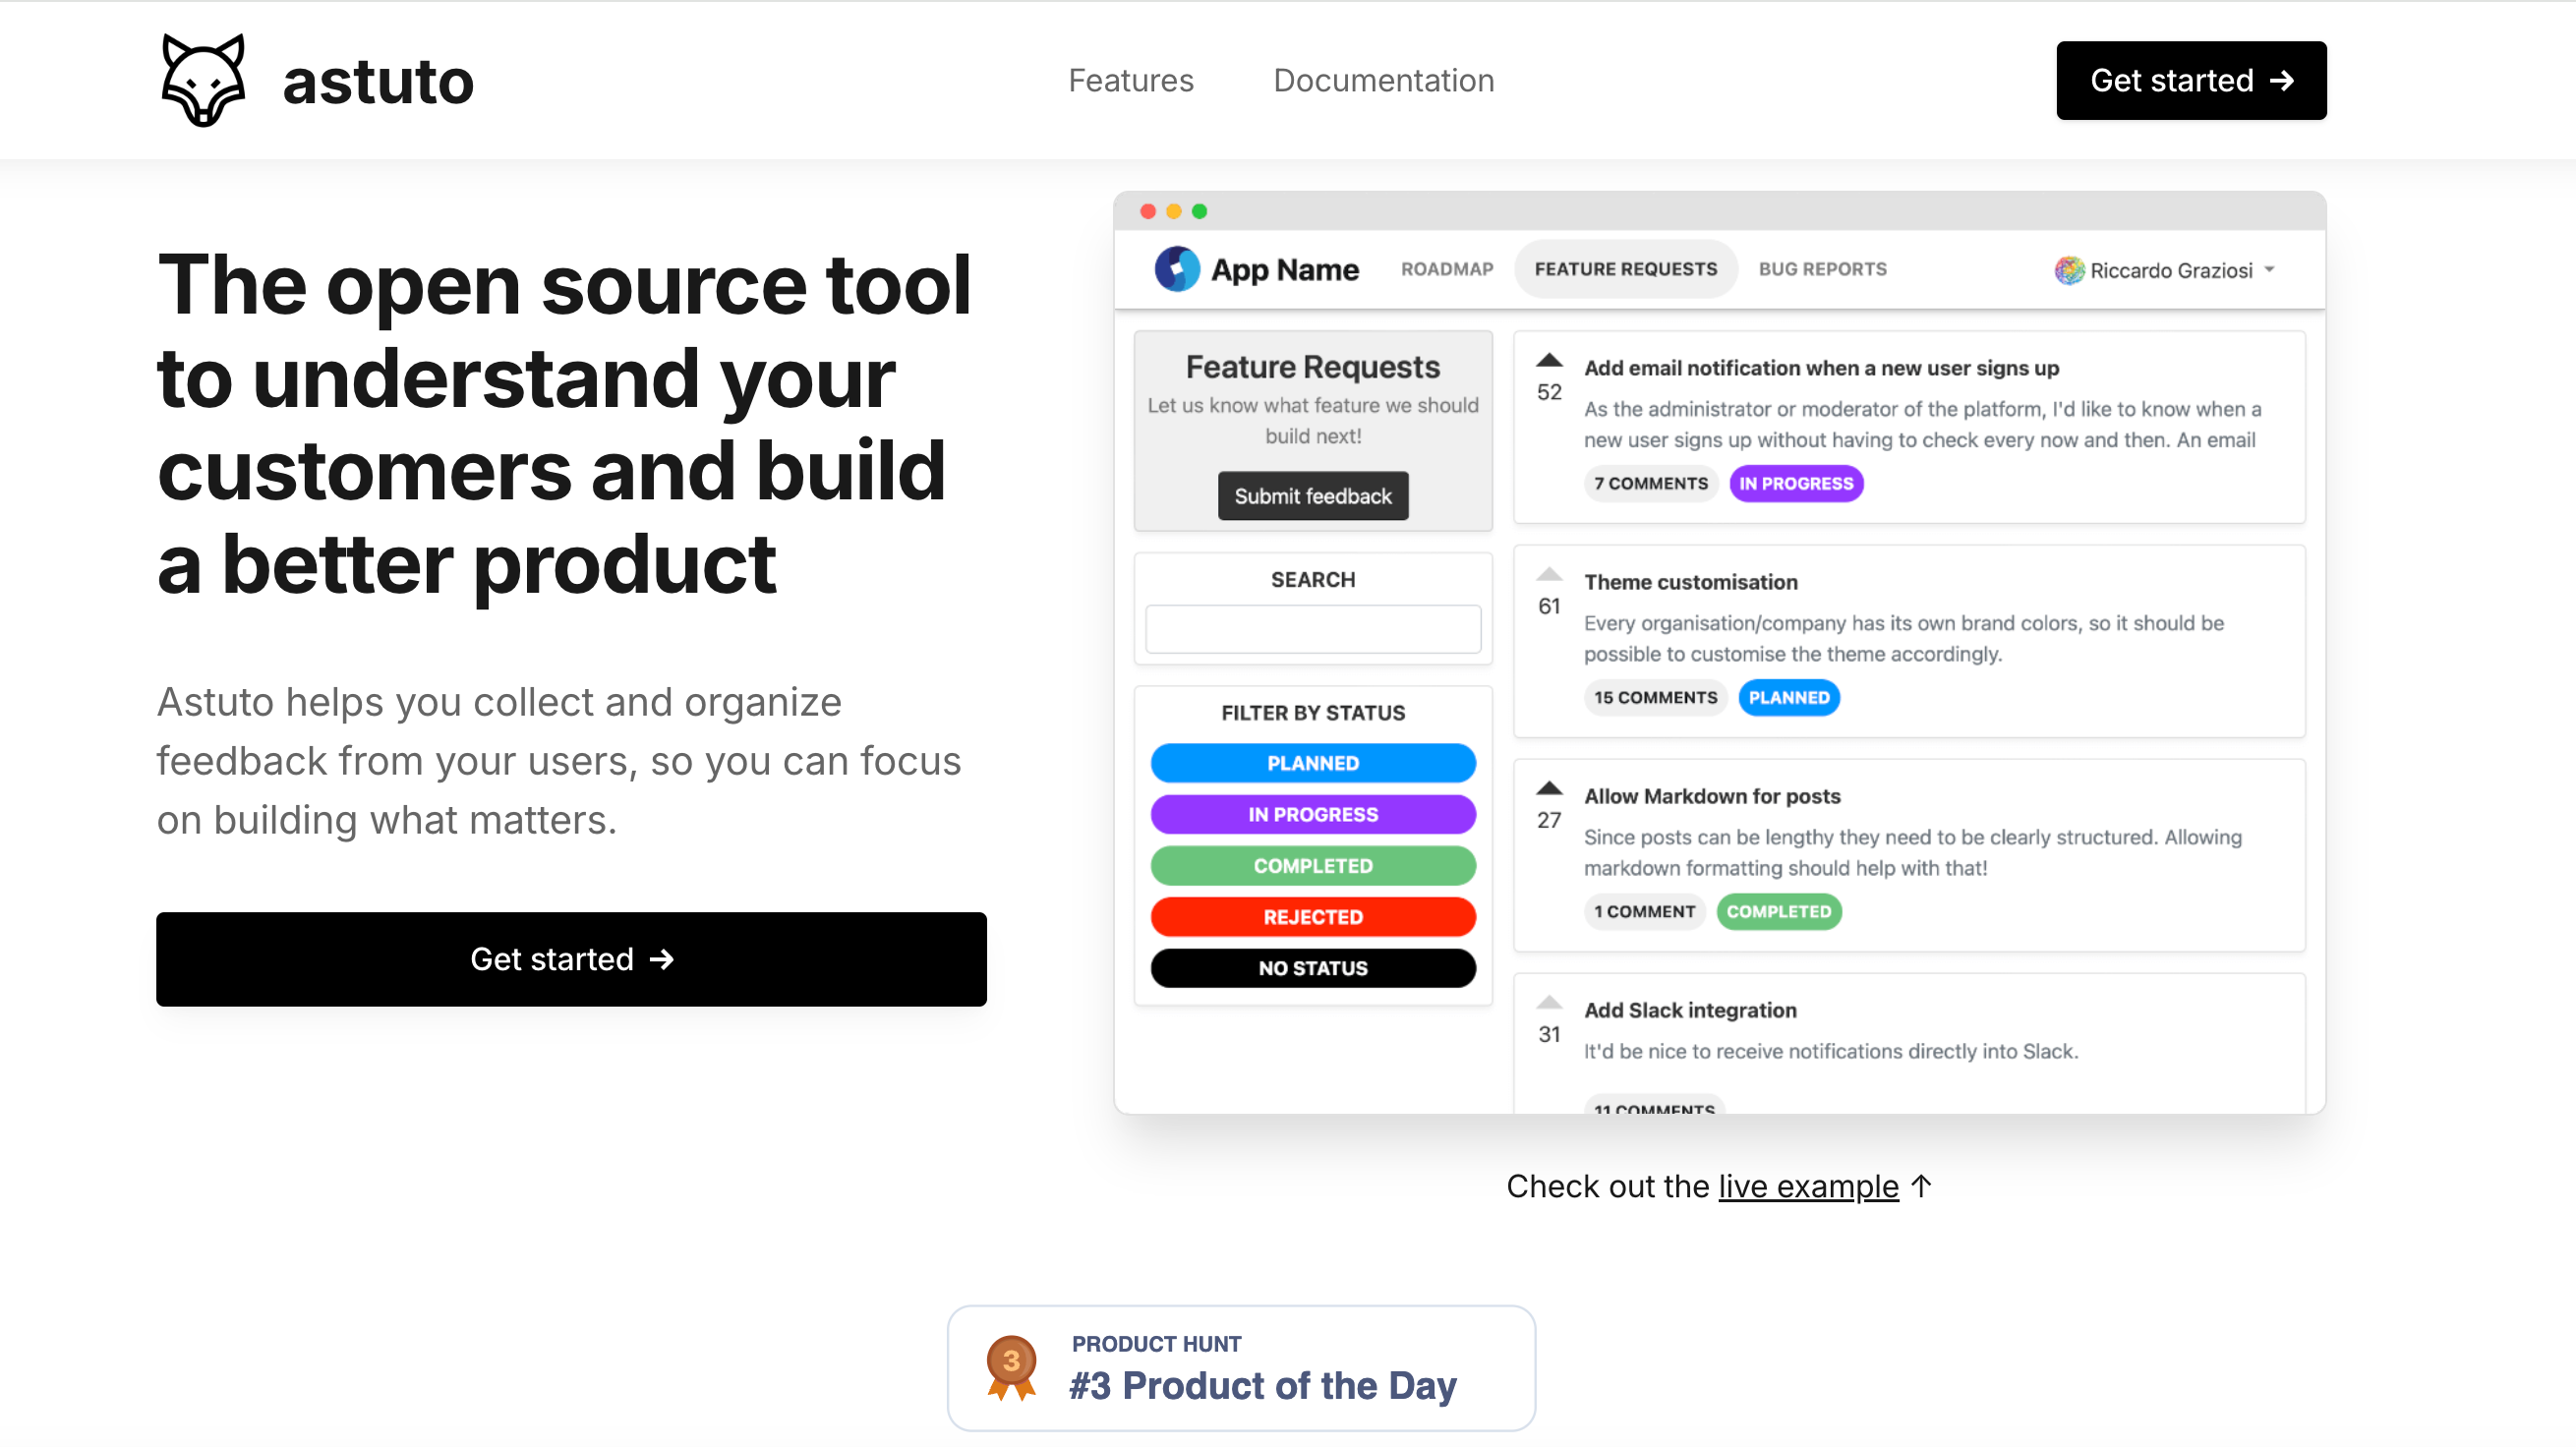Open the BUG REPORTS tab
The width and height of the screenshot is (2576, 1447).
(1822, 269)
